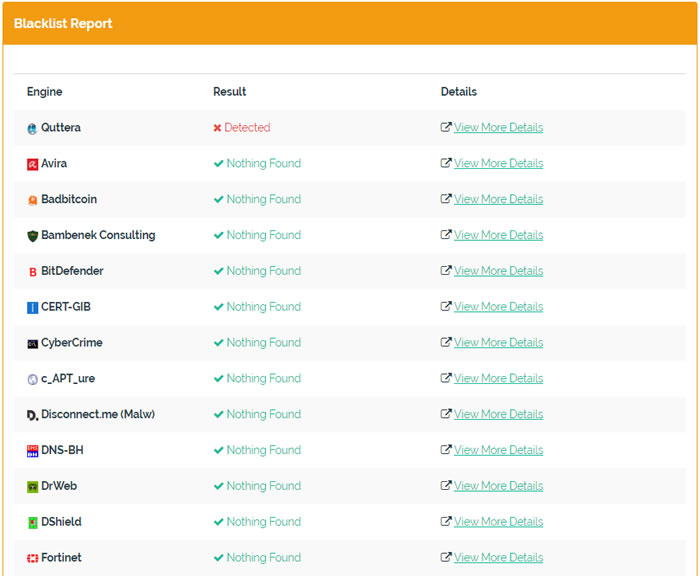The image size is (700, 576).
Task: Click the red Detected result for Quttera
Action: [242, 128]
